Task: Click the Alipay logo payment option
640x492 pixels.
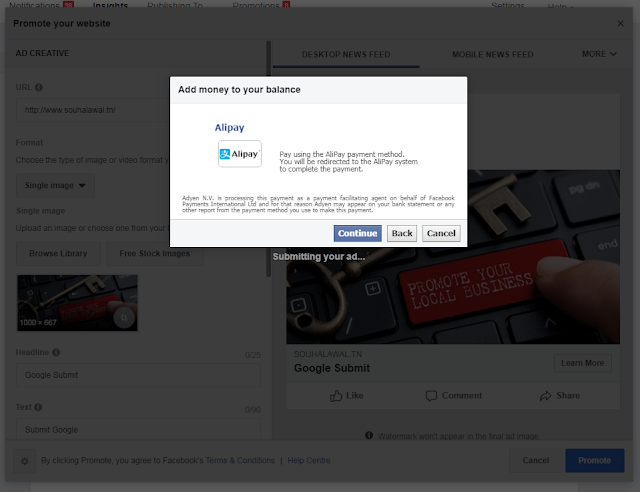Action: (x=240, y=154)
